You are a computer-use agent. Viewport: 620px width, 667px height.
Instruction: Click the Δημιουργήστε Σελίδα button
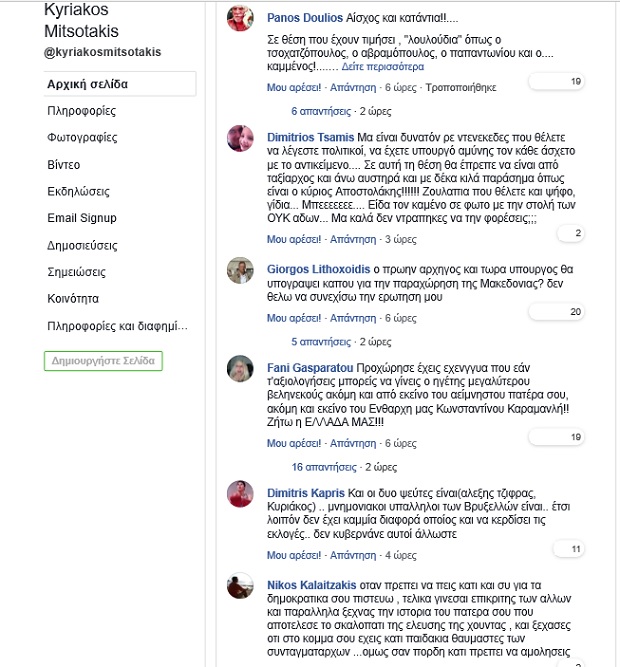105,361
